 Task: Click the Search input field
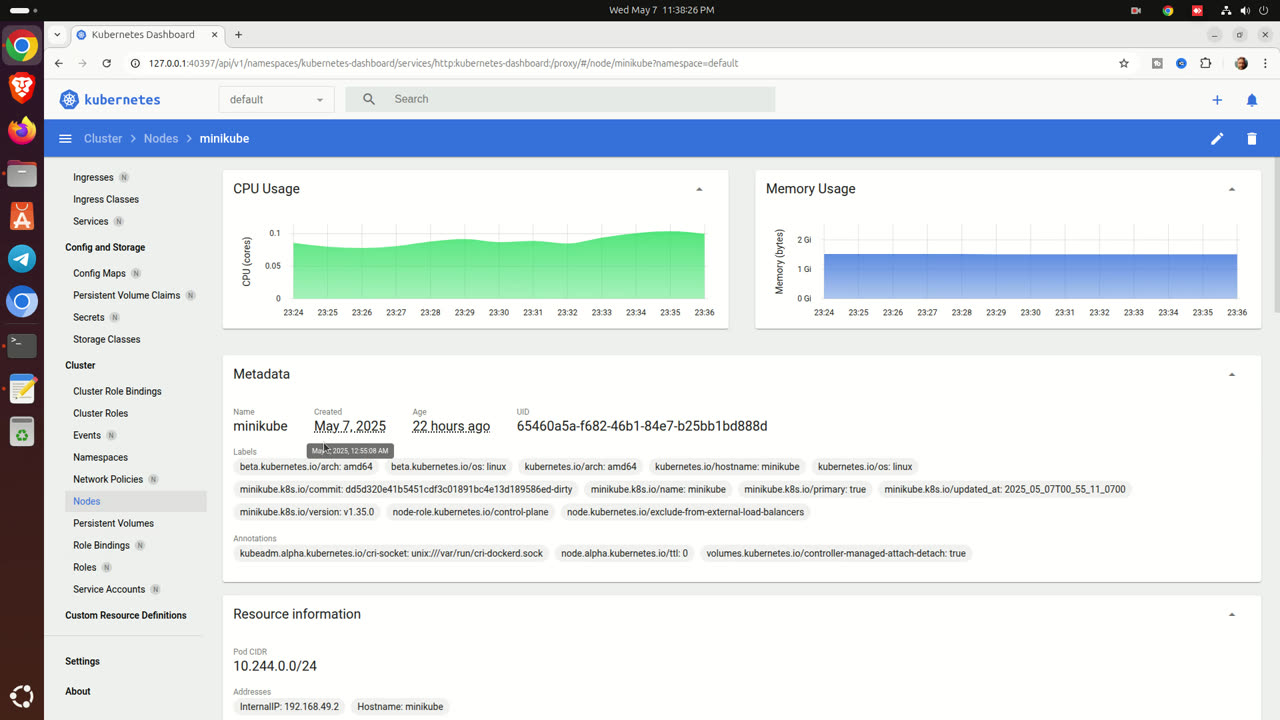(x=560, y=99)
